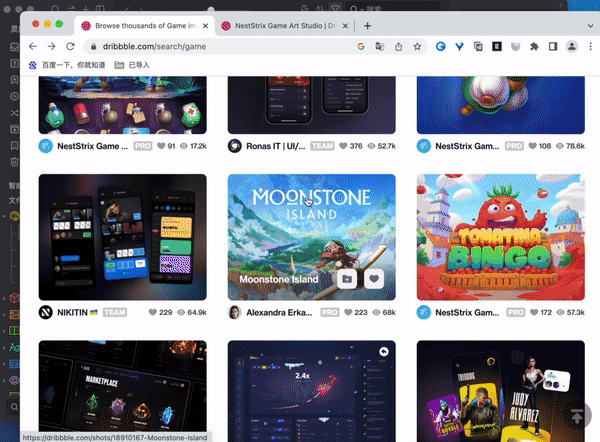
Task: Open the Extensions puzzle-piece menu
Action: (534, 47)
